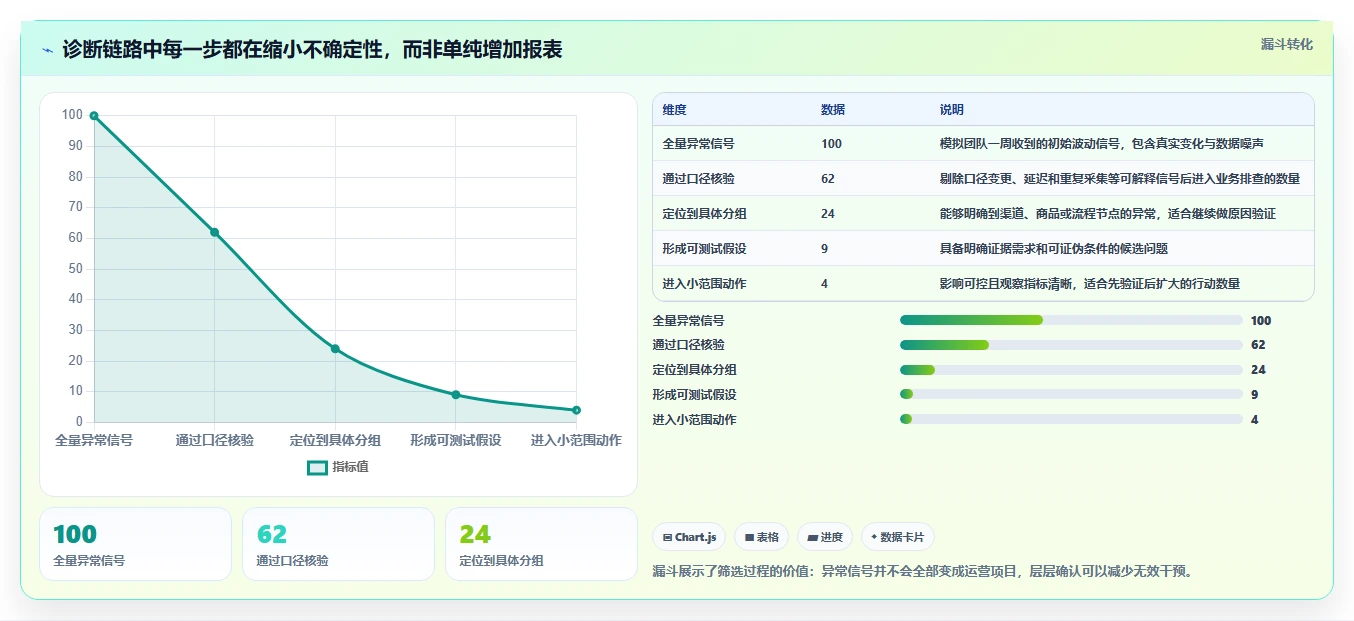
Task: Click description starting 影响可控且观察指标清晰
Action: [x=1089, y=284]
